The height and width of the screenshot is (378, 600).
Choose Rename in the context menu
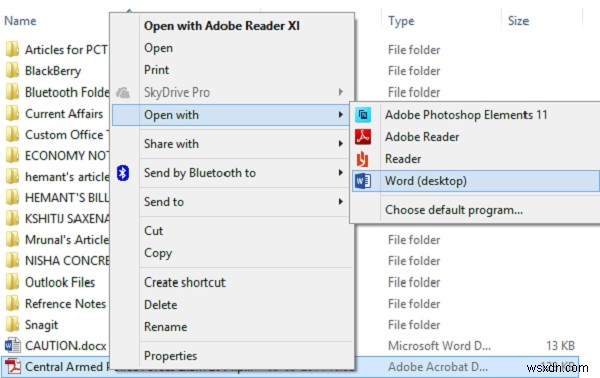coord(166,327)
